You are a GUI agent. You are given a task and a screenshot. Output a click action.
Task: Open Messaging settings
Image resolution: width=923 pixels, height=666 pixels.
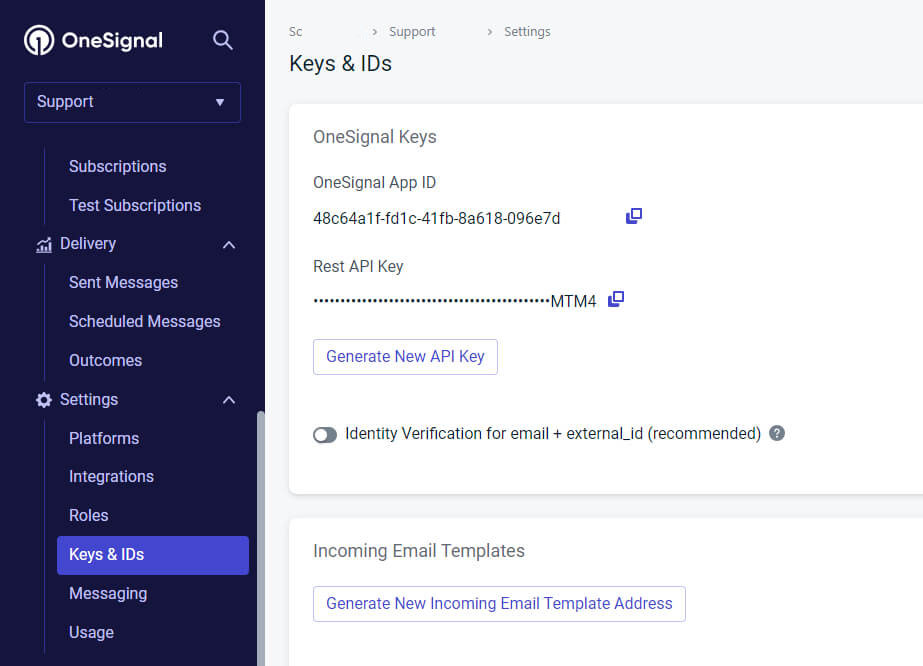point(108,594)
